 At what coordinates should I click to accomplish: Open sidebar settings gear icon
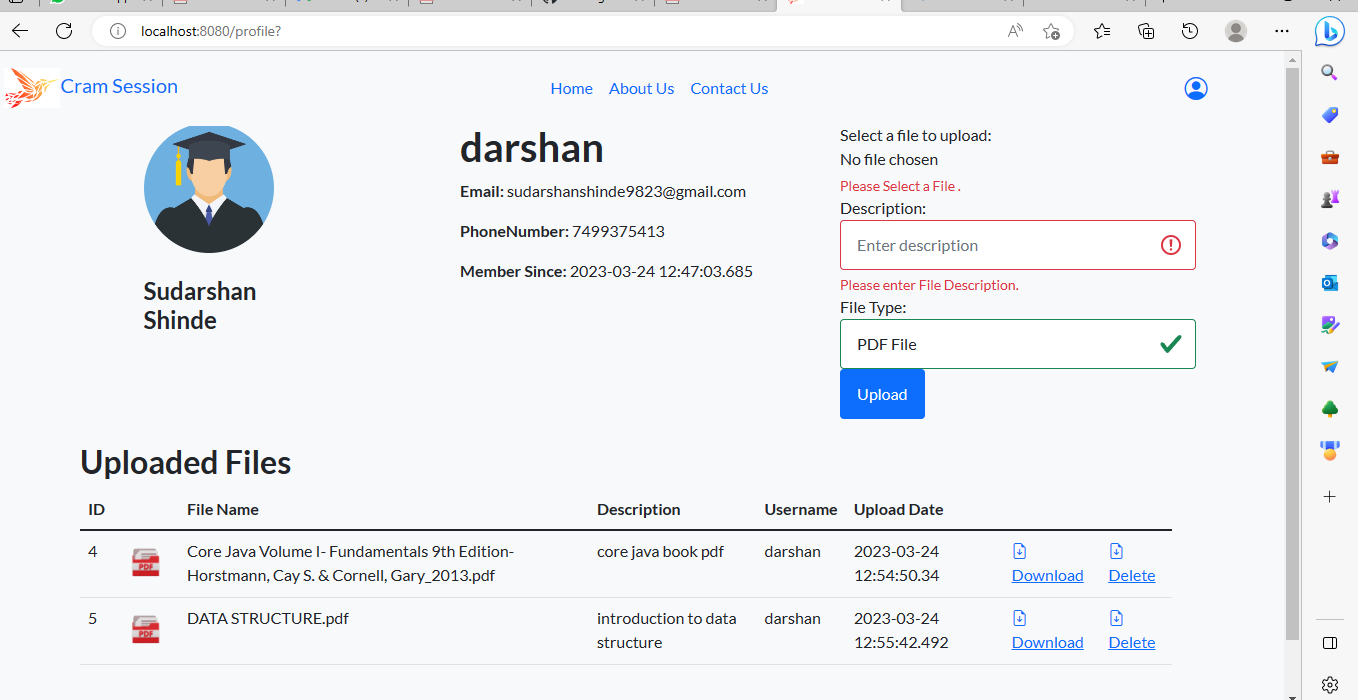pyautogui.click(x=1329, y=685)
